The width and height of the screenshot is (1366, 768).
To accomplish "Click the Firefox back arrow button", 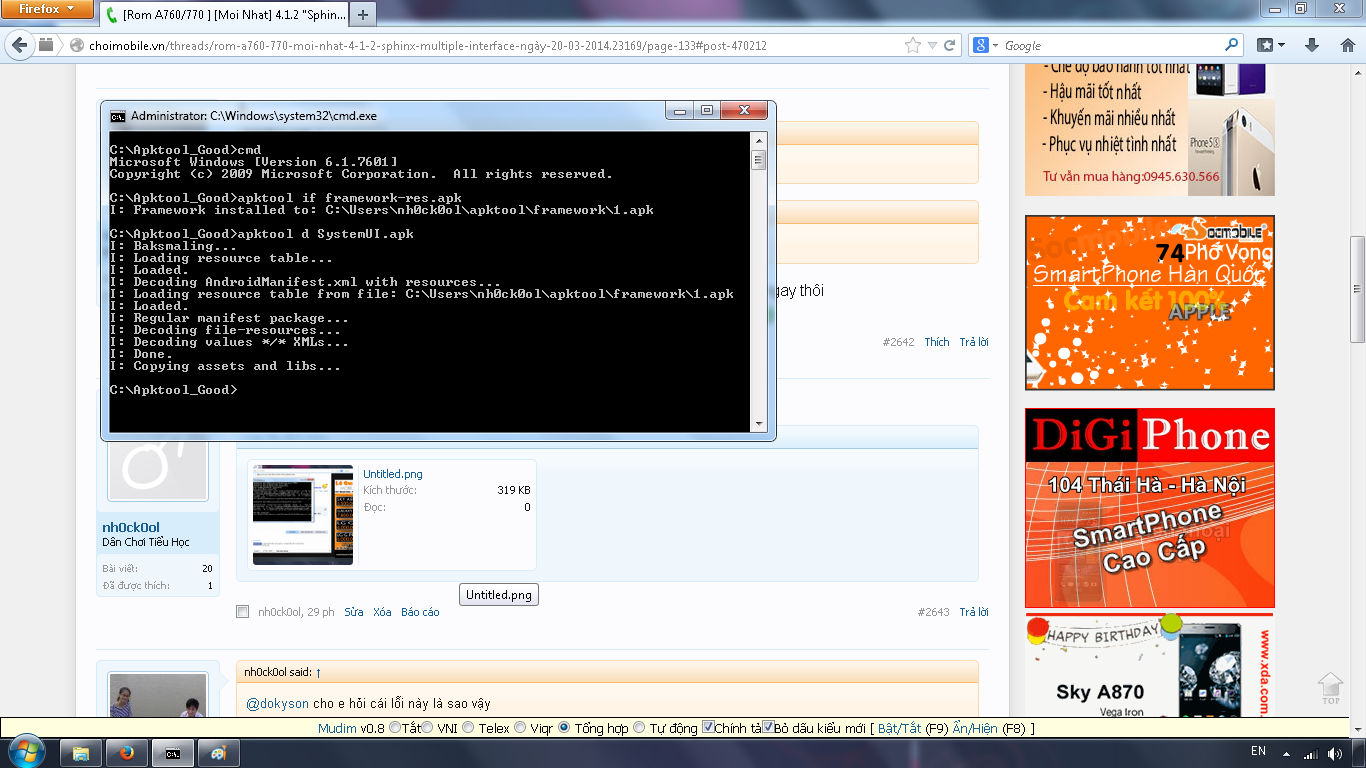I will [x=20, y=45].
